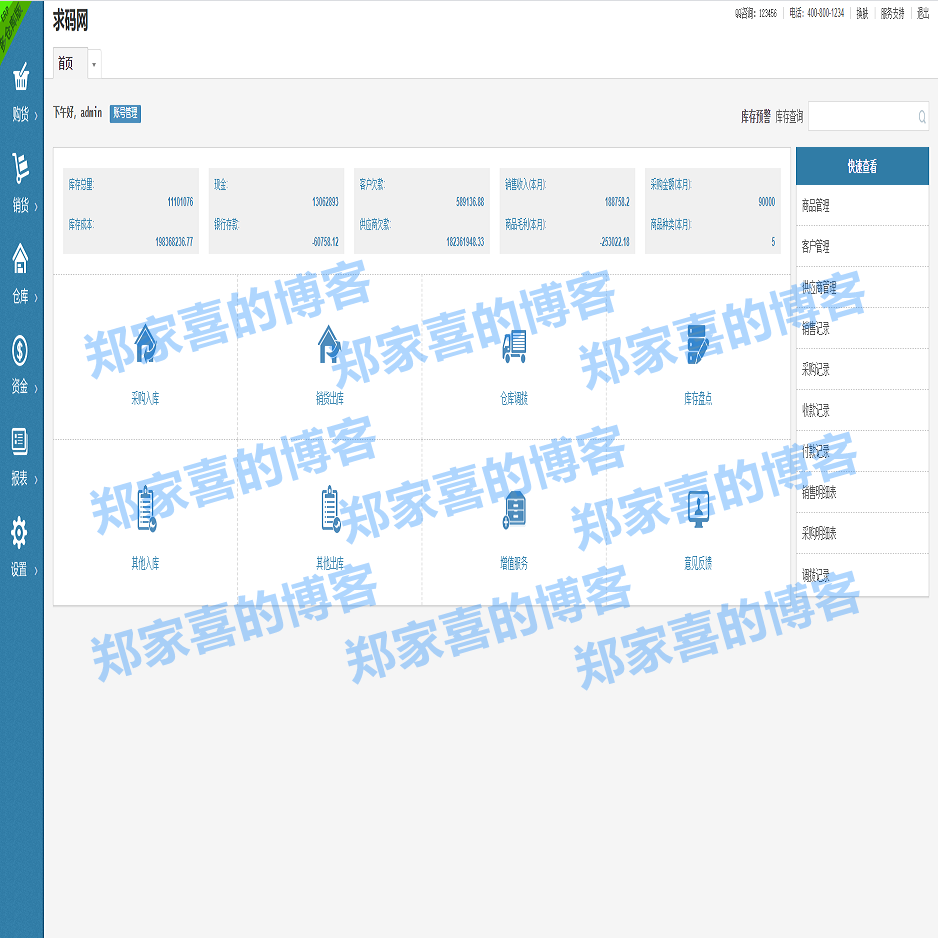Click the 仓库调拨 transfer icon

(x=514, y=346)
